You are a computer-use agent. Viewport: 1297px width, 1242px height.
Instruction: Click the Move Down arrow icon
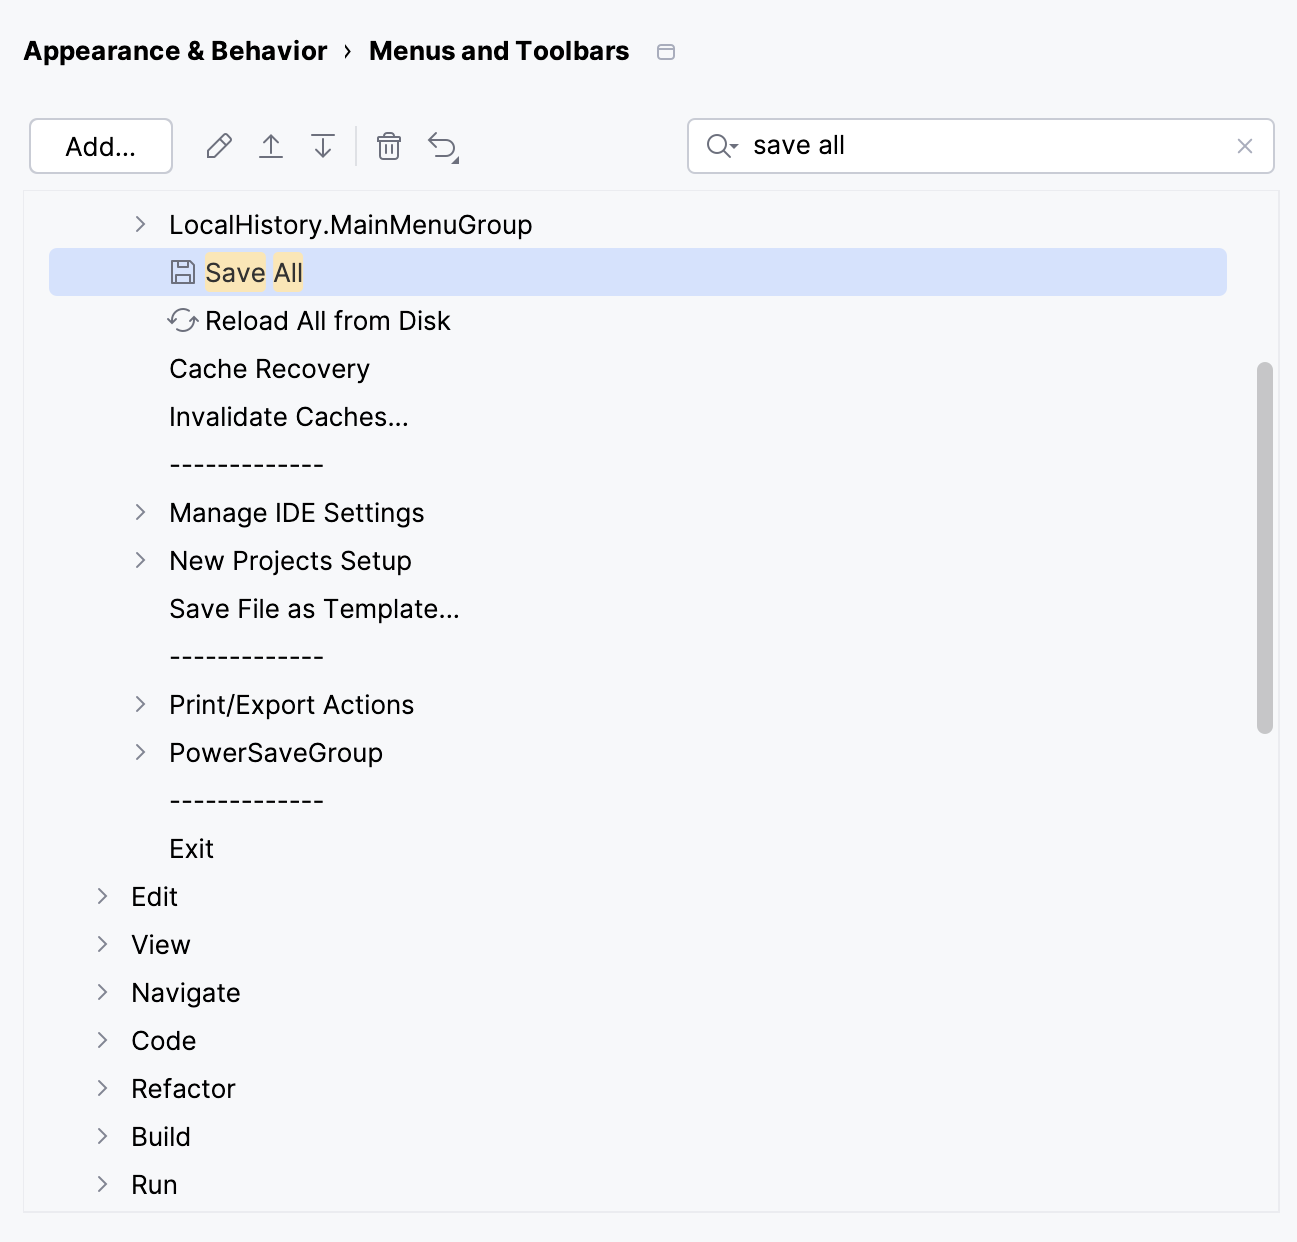click(x=322, y=146)
